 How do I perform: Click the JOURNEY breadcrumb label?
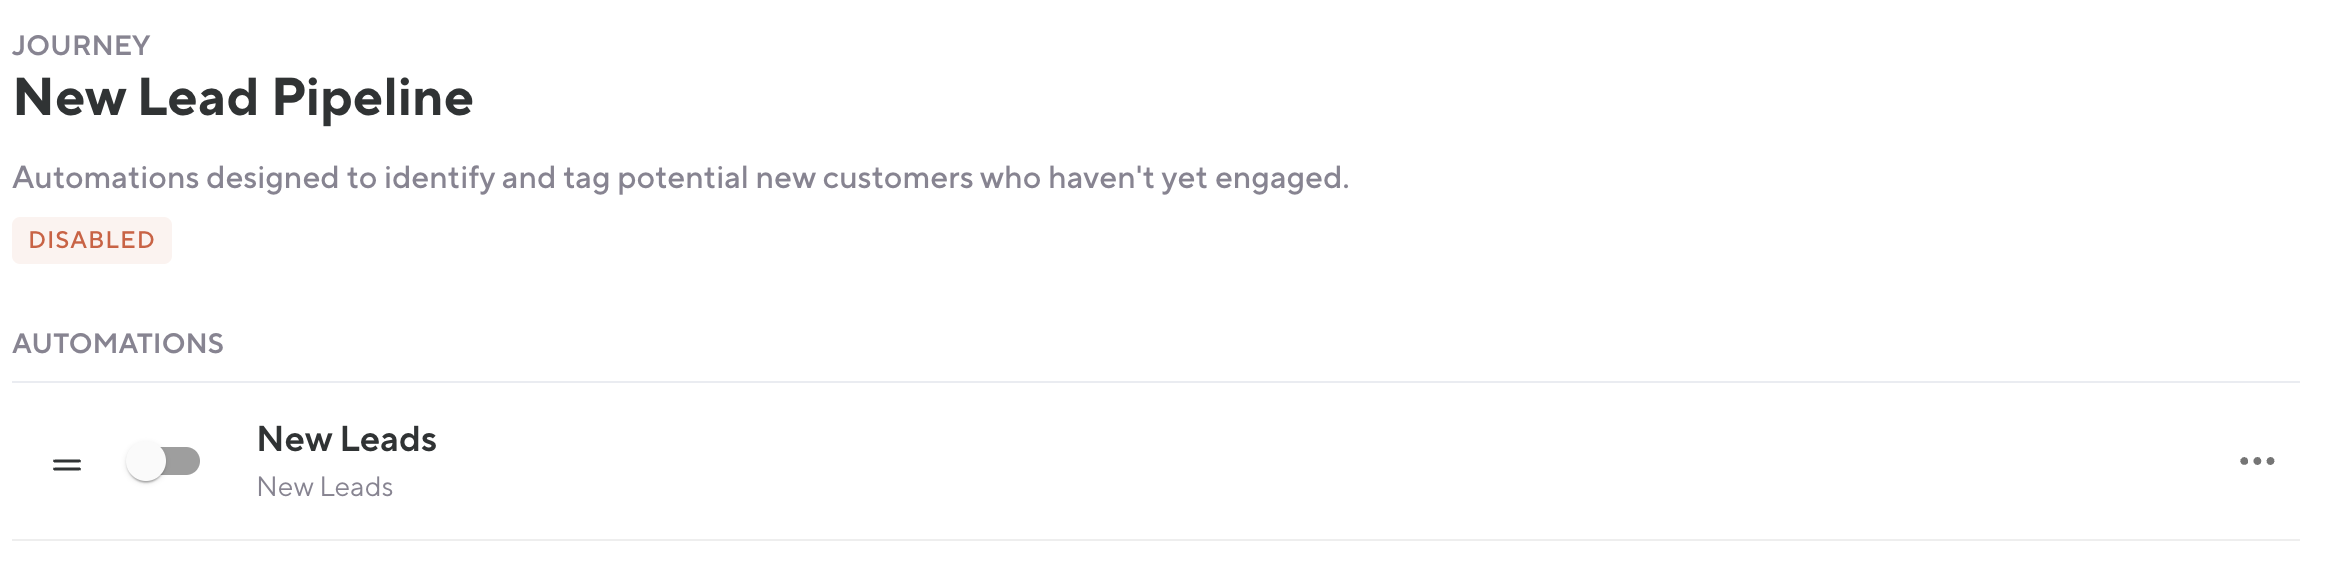coord(81,45)
